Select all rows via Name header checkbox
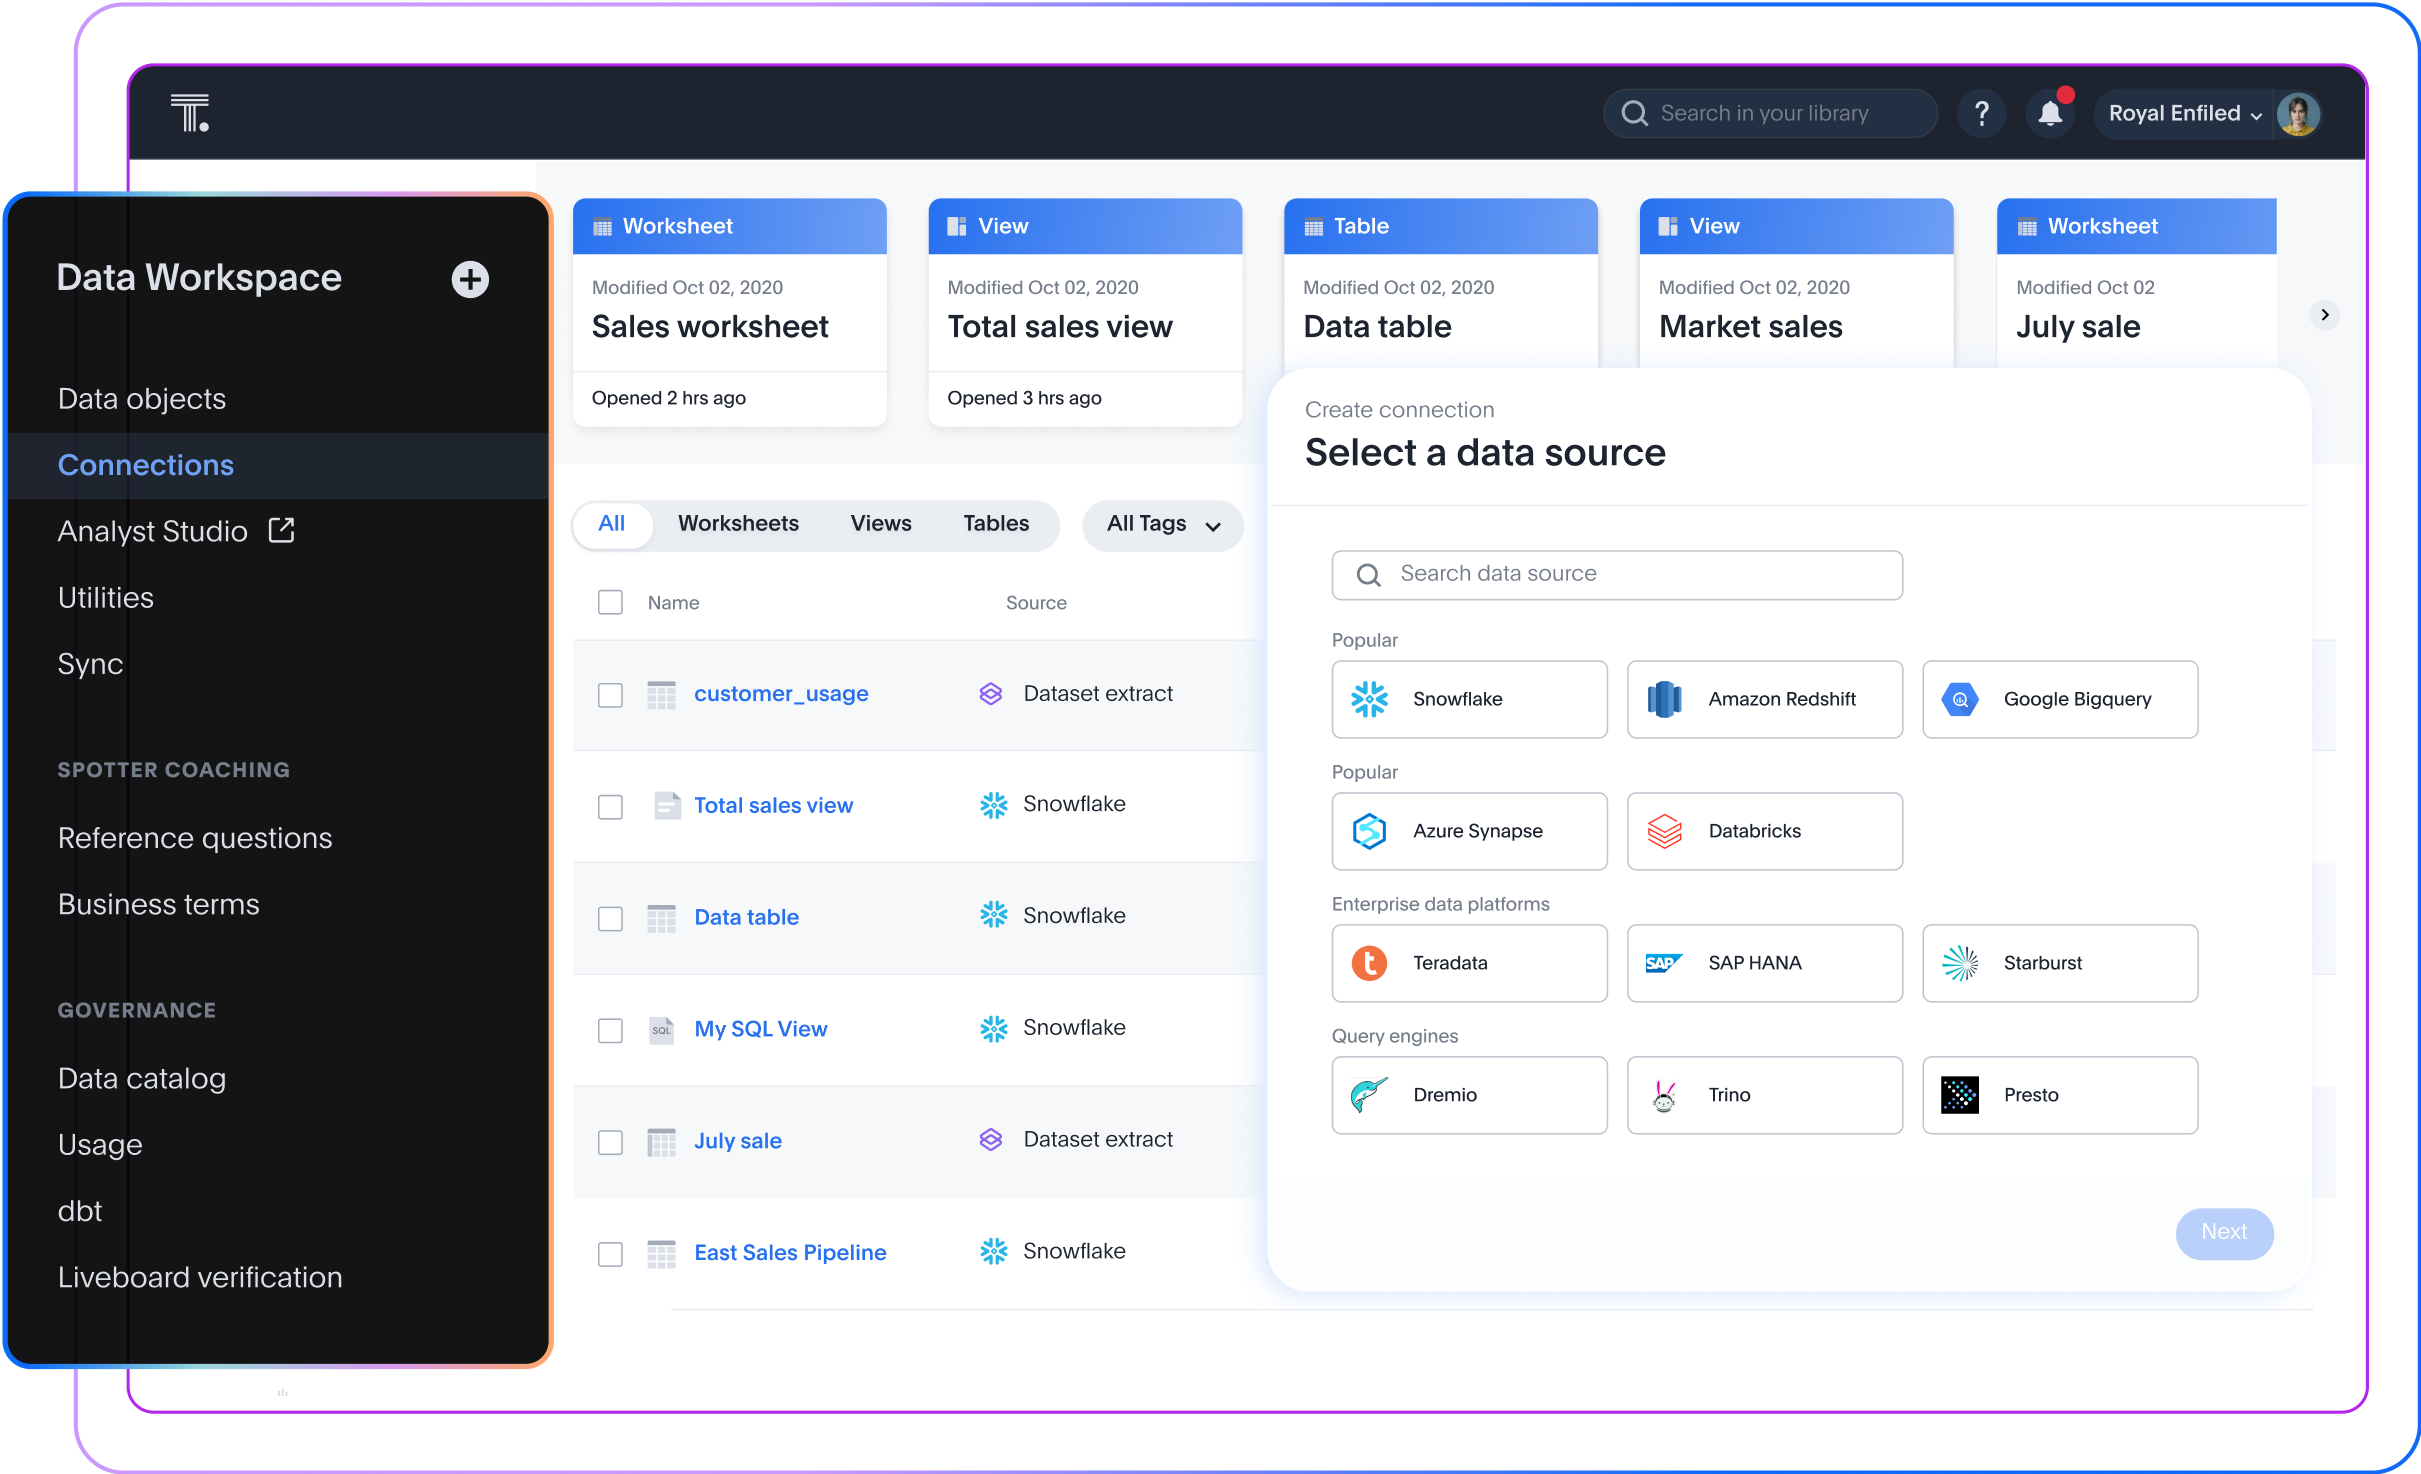 pos(610,602)
